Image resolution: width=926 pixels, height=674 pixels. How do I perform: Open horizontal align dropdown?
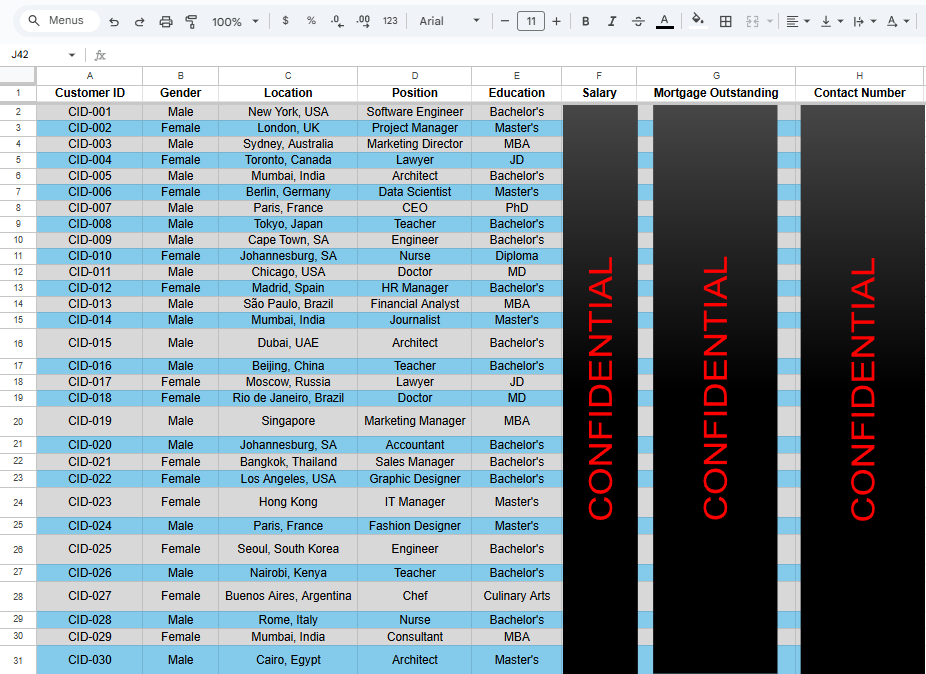[797, 21]
